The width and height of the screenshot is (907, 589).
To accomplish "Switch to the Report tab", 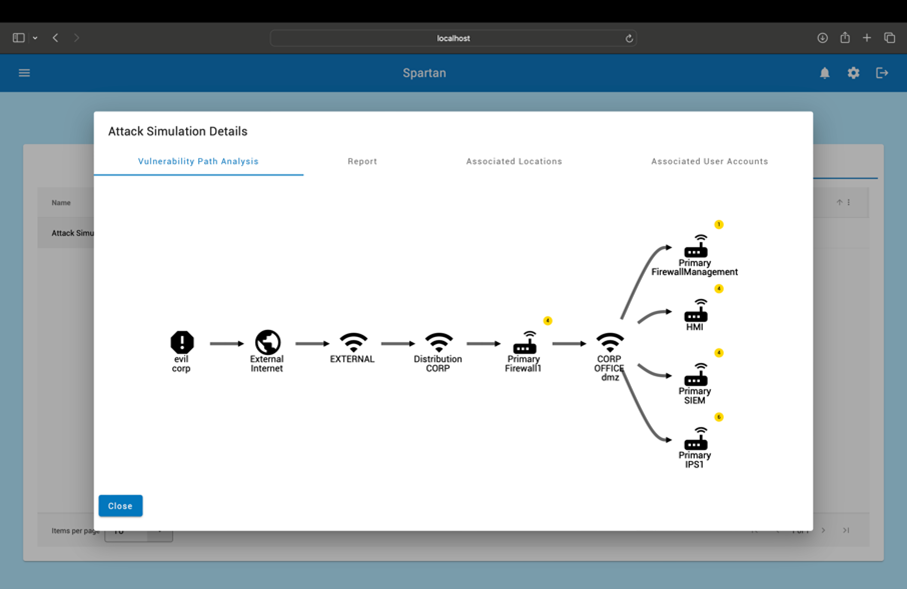I will tap(362, 161).
